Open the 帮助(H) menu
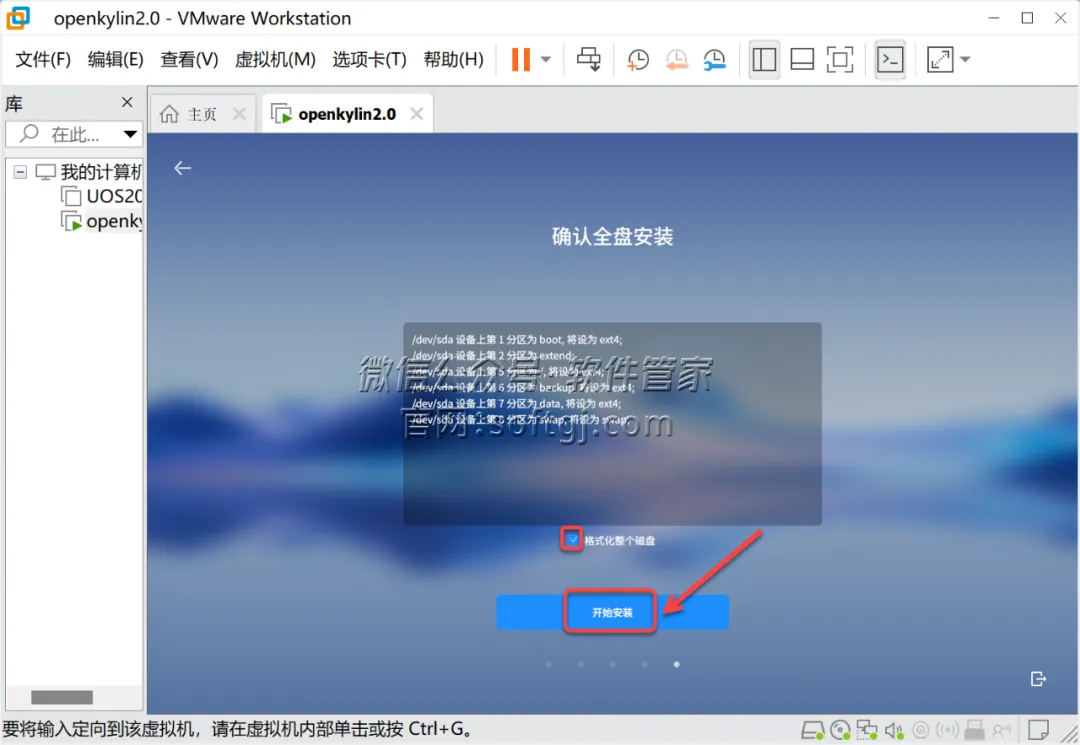 tap(453, 60)
